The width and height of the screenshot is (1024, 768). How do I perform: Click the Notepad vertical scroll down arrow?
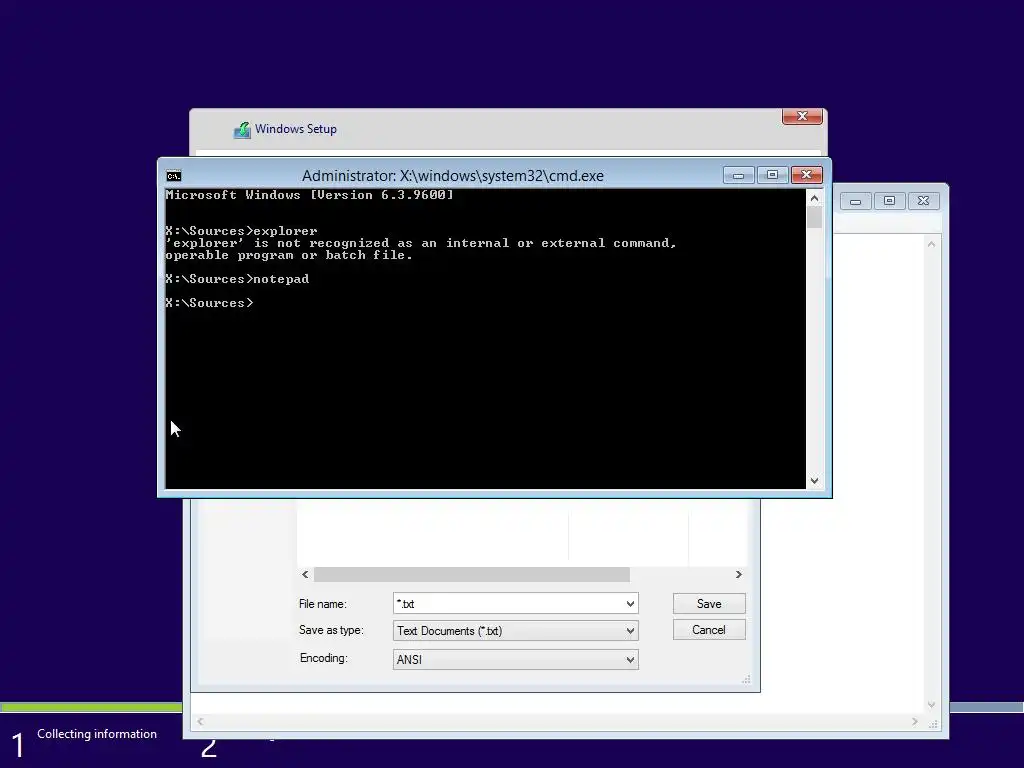point(931,705)
